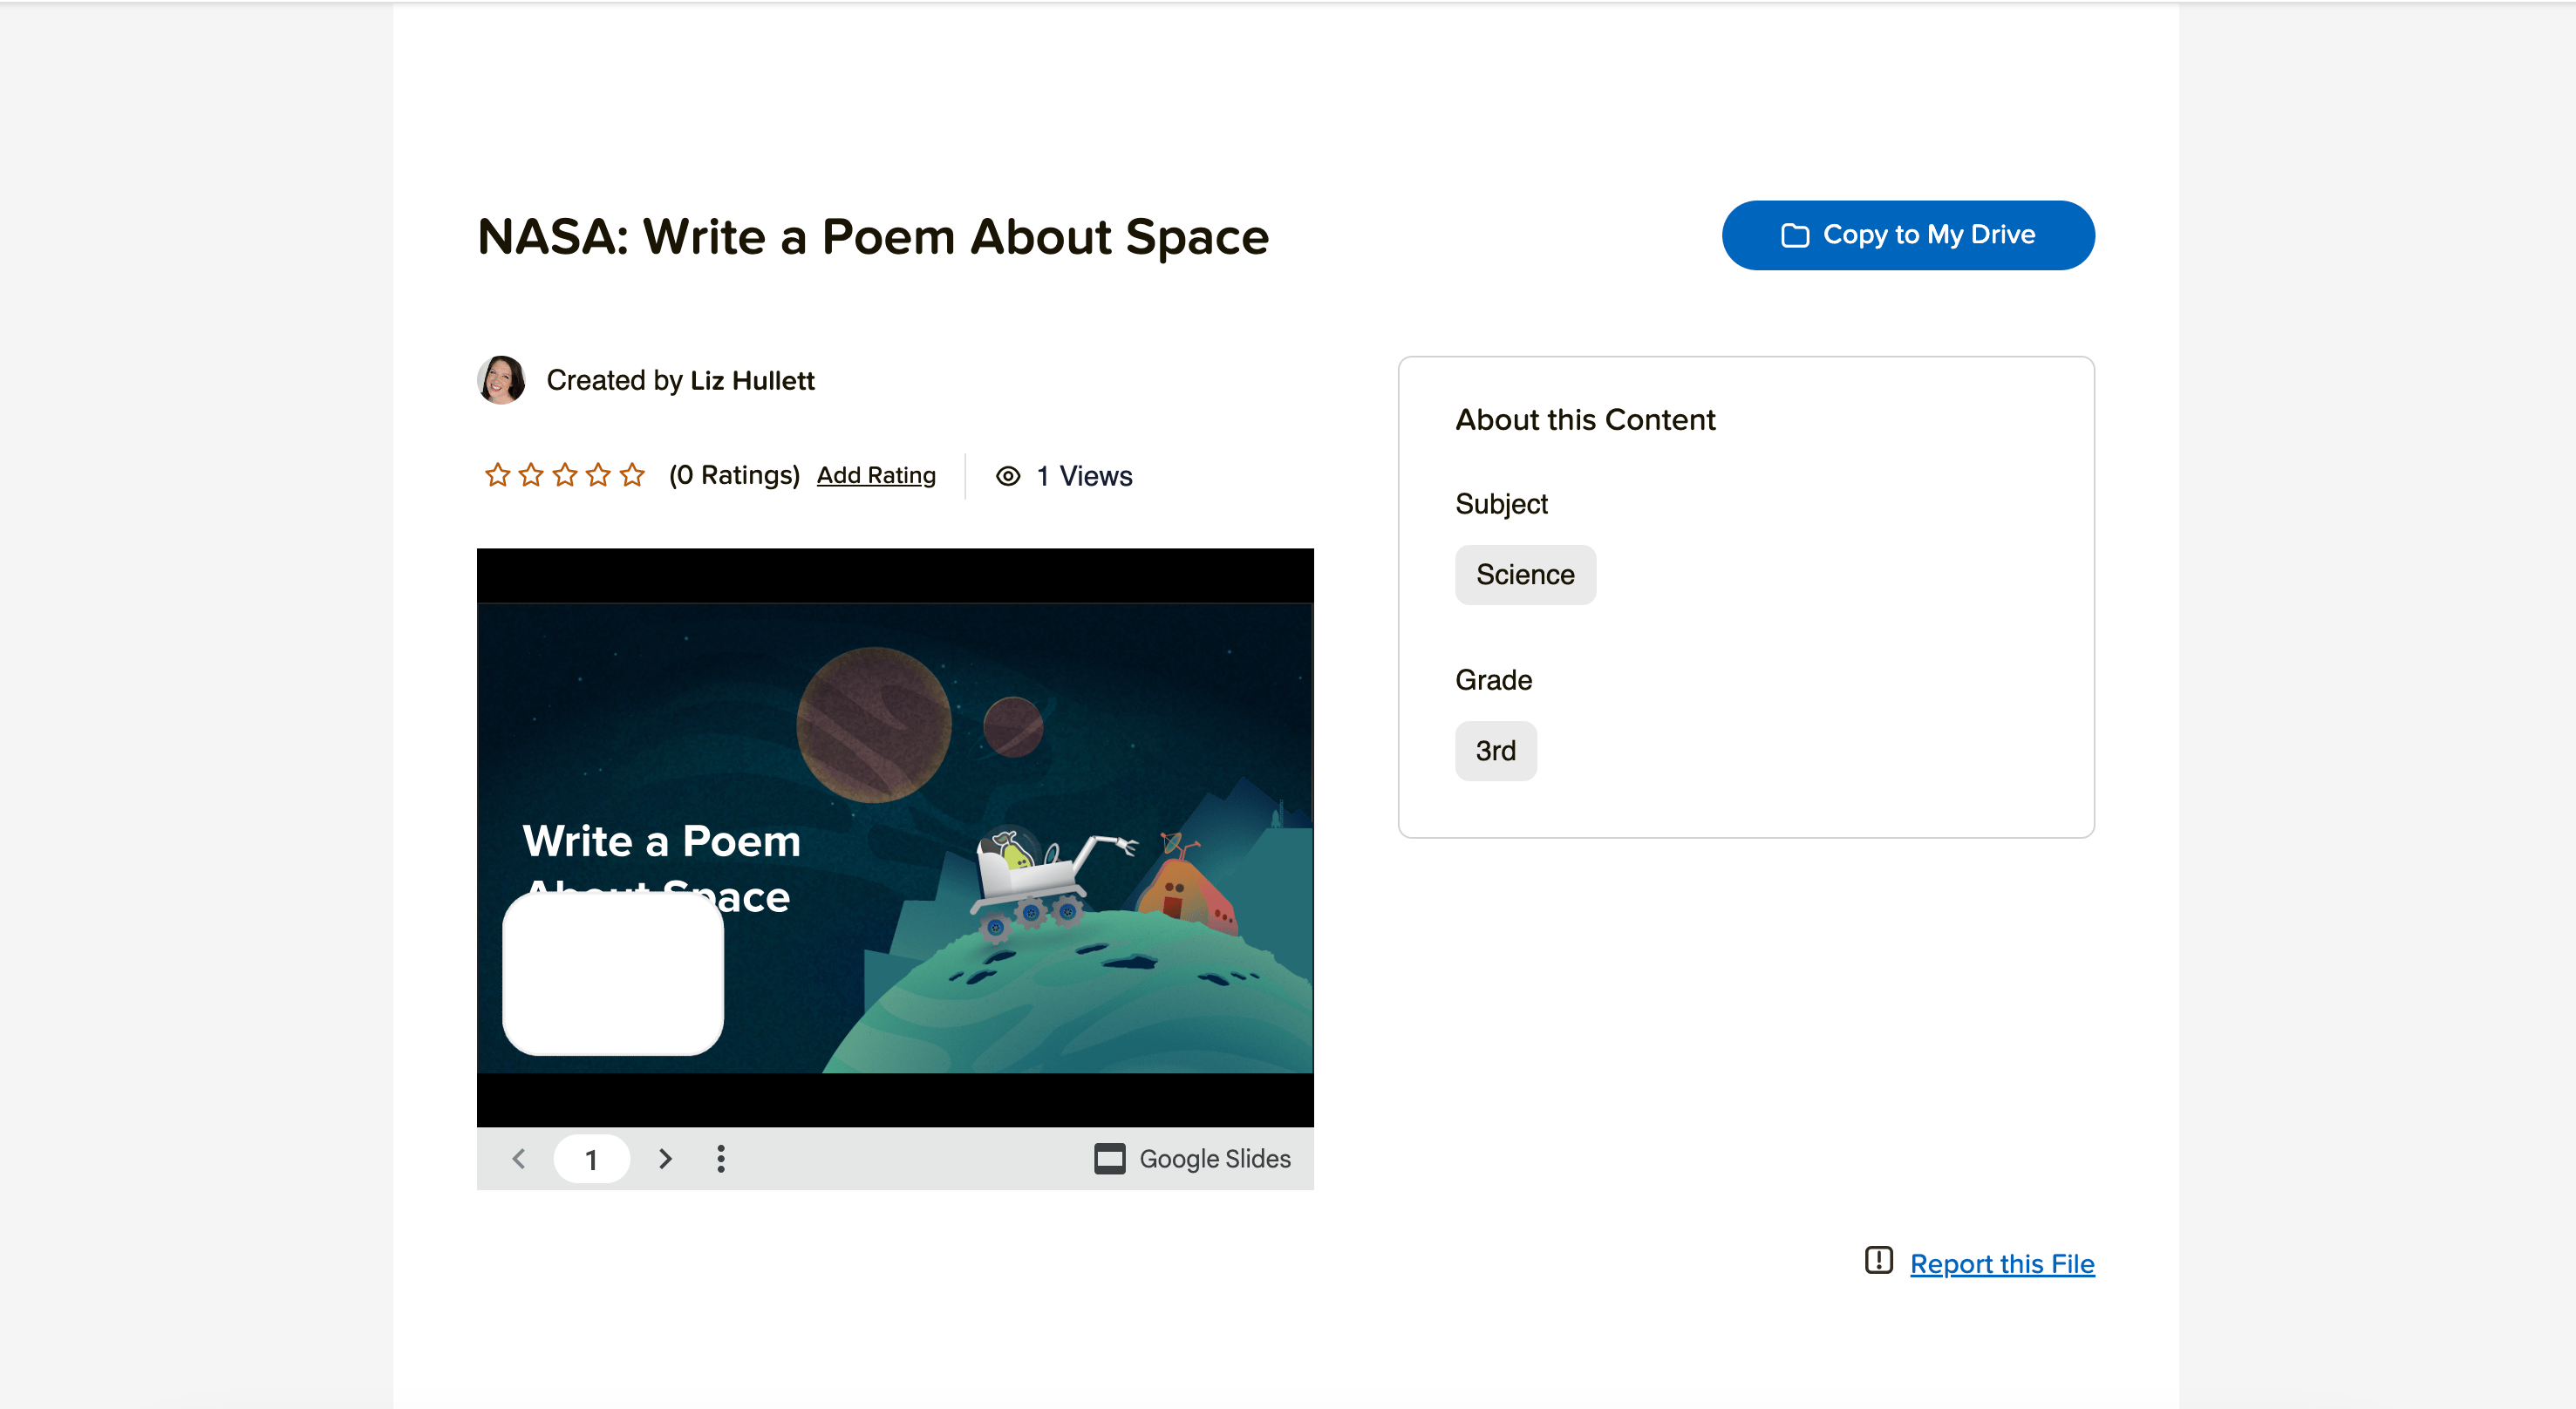This screenshot has height=1409, width=2576.
Task: Select the fourth rating star
Action: click(x=598, y=475)
